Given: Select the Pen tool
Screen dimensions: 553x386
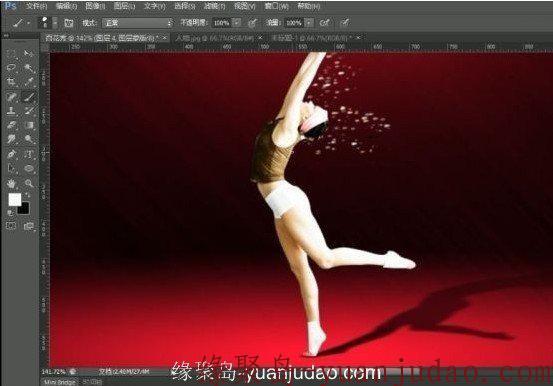Looking at the screenshot, I should point(12,154).
